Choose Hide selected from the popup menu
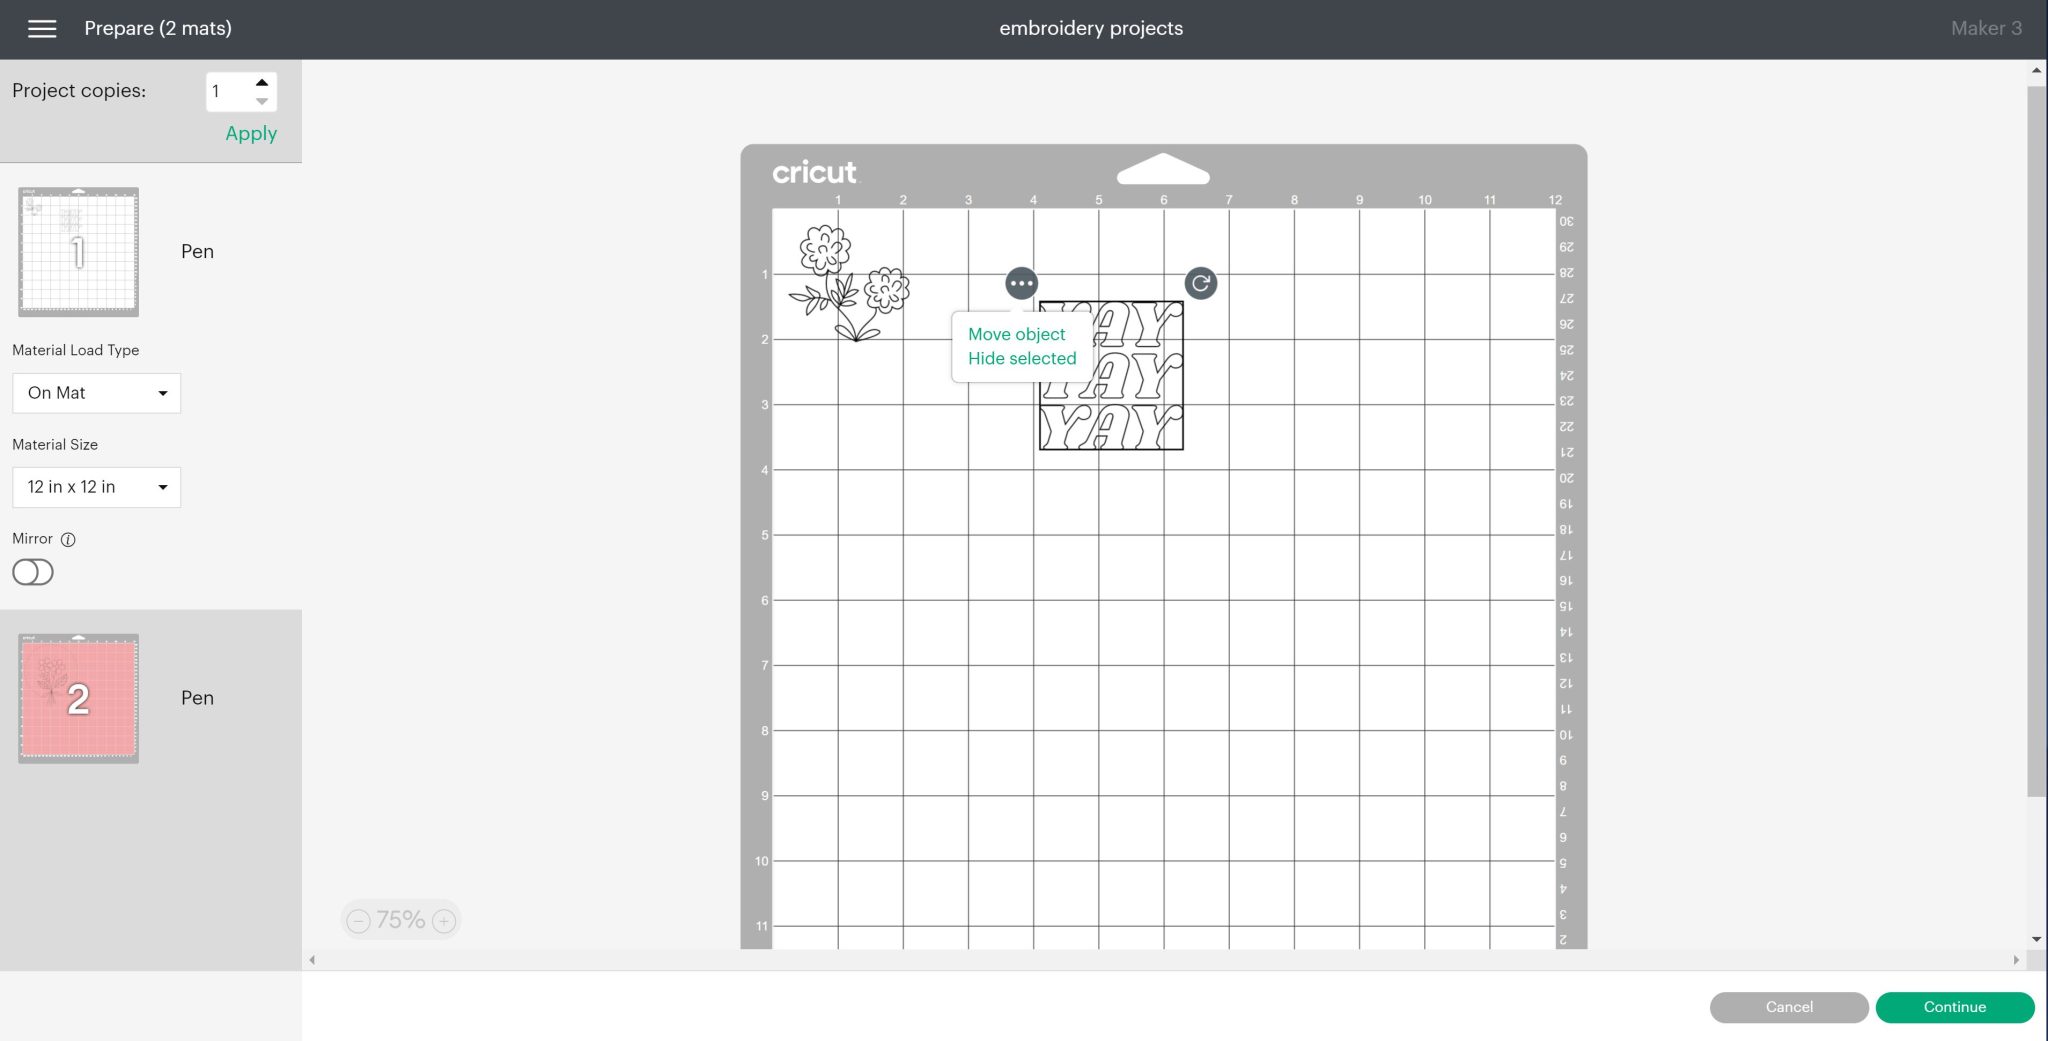Viewport: 2048px width, 1041px height. 1022,358
